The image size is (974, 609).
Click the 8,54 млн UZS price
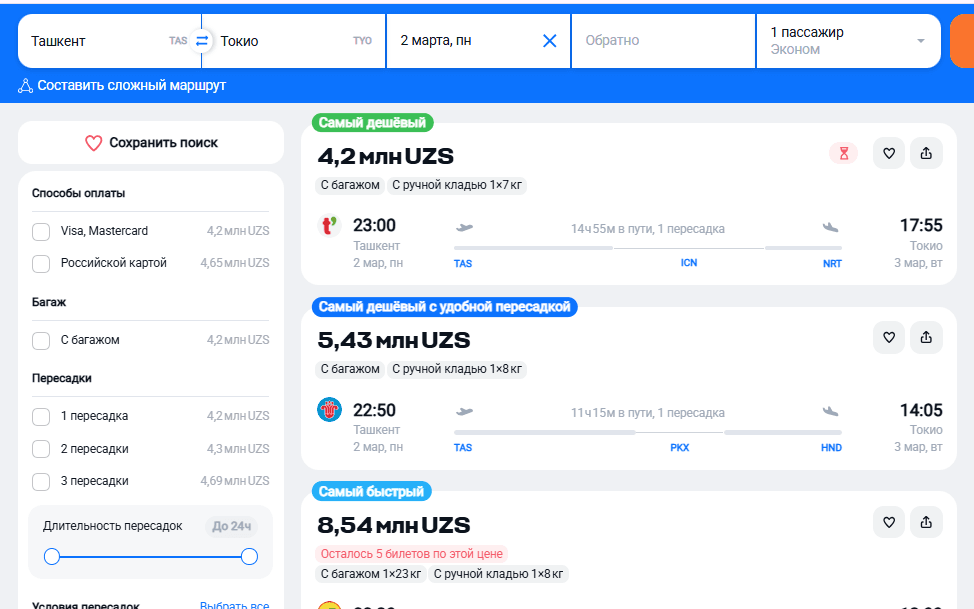(x=394, y=526)
